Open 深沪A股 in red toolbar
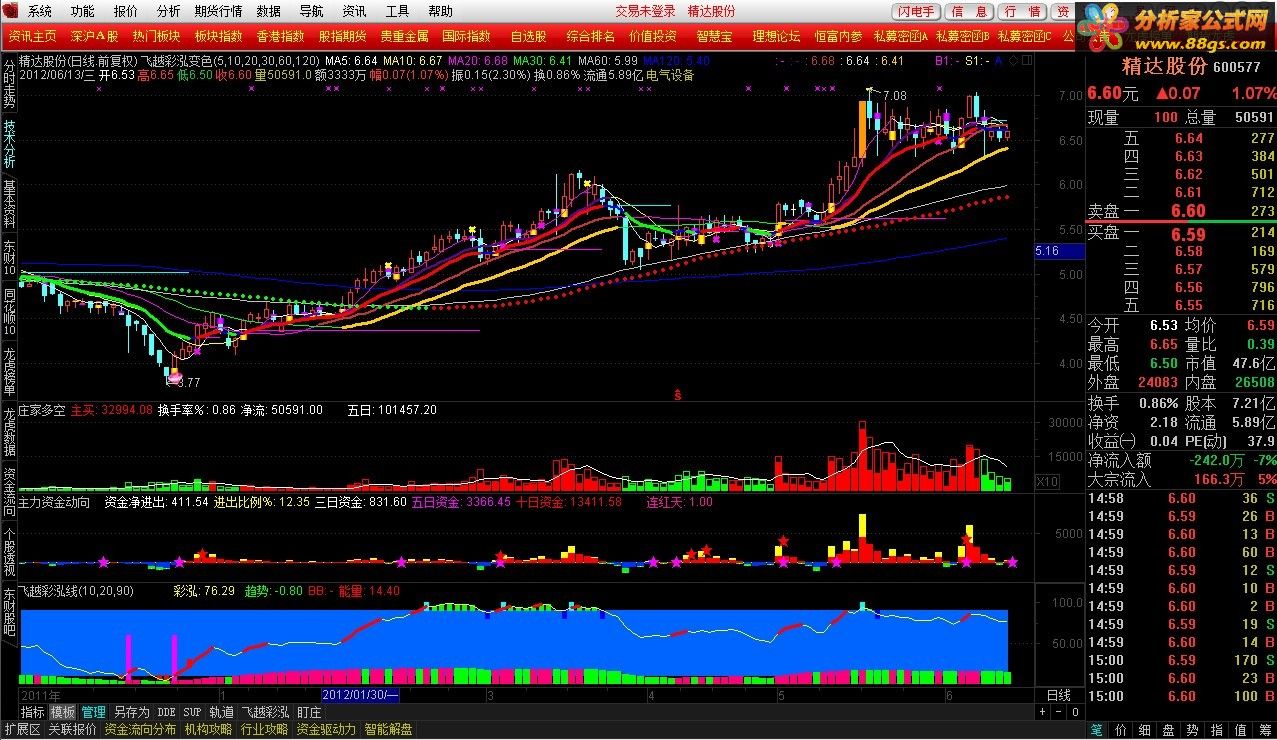Screen dimensions: 1277x740 [94, 36]
